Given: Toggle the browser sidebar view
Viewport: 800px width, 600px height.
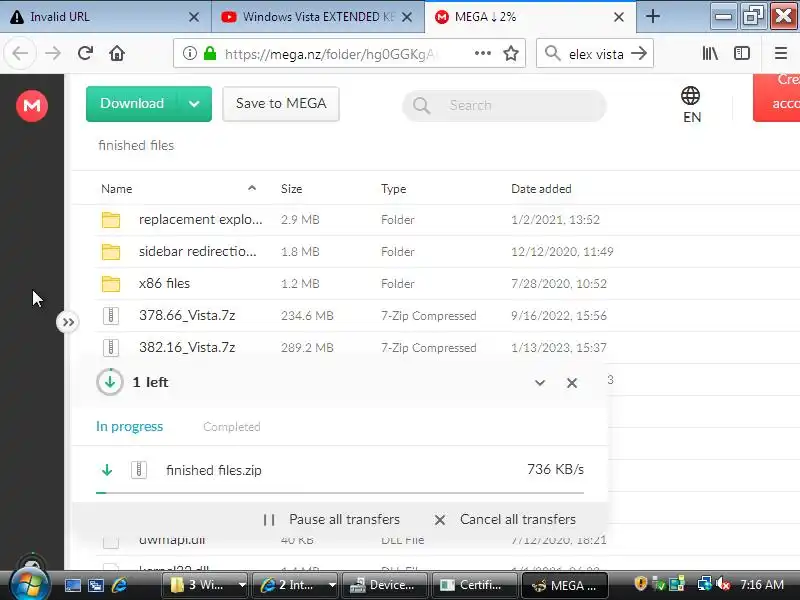Looking at the screenshot, I should click(x=741, y=53).
